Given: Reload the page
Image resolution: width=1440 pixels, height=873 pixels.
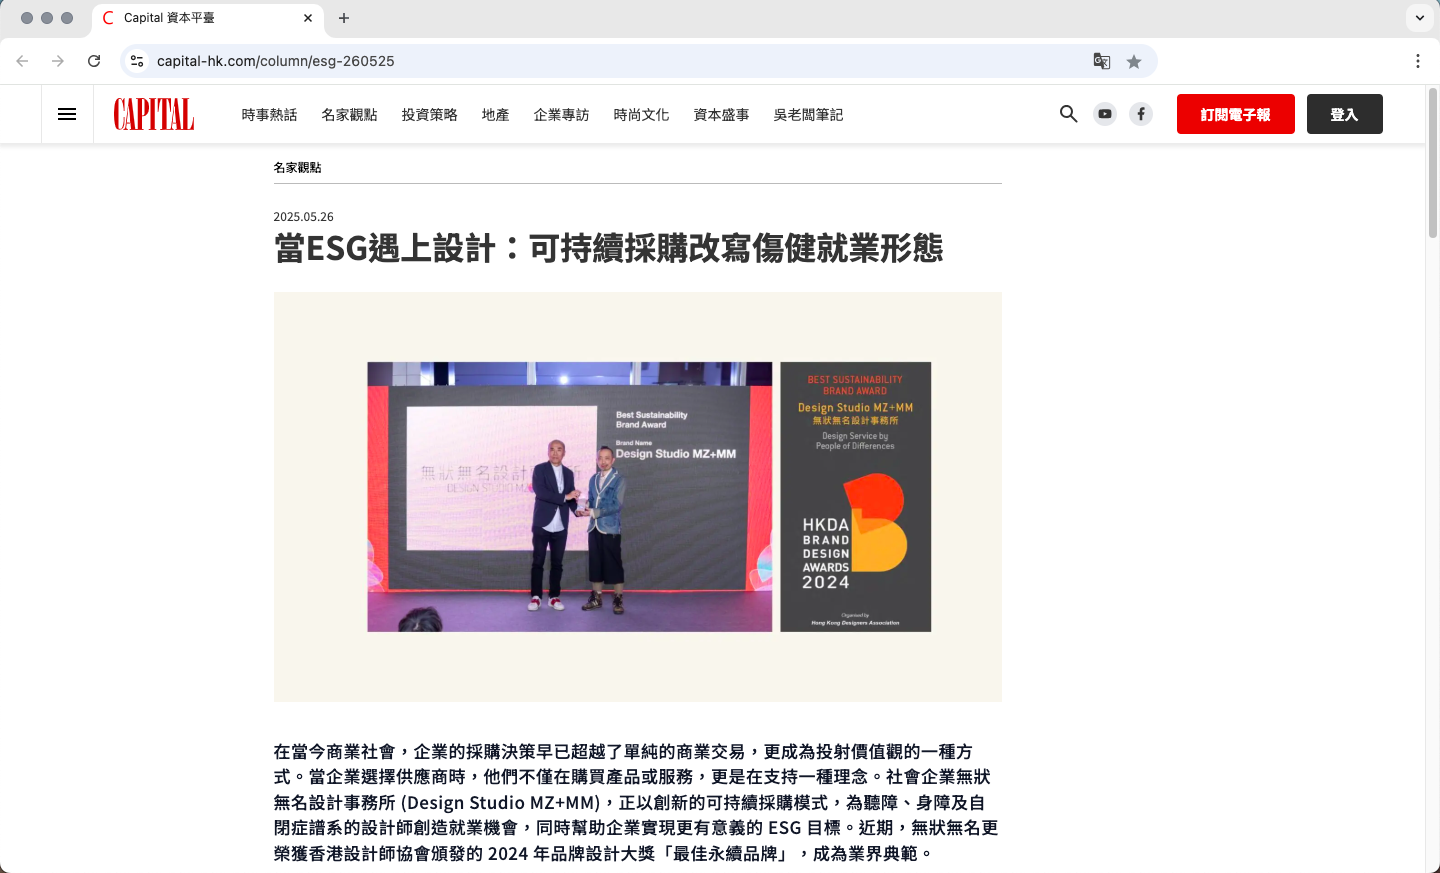Looking at the screenshot, I should click(x=94, y=61).
